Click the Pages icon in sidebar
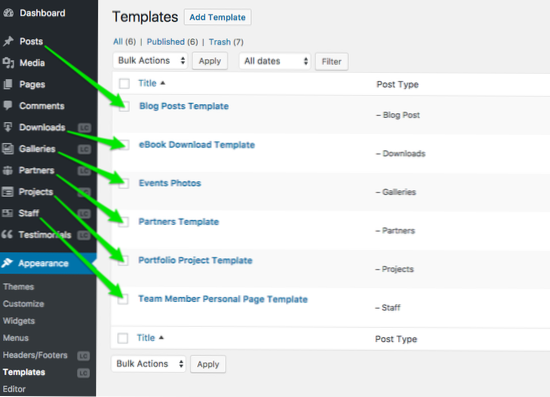The height and width of the screenshot is (397, 550). (8, 84)
